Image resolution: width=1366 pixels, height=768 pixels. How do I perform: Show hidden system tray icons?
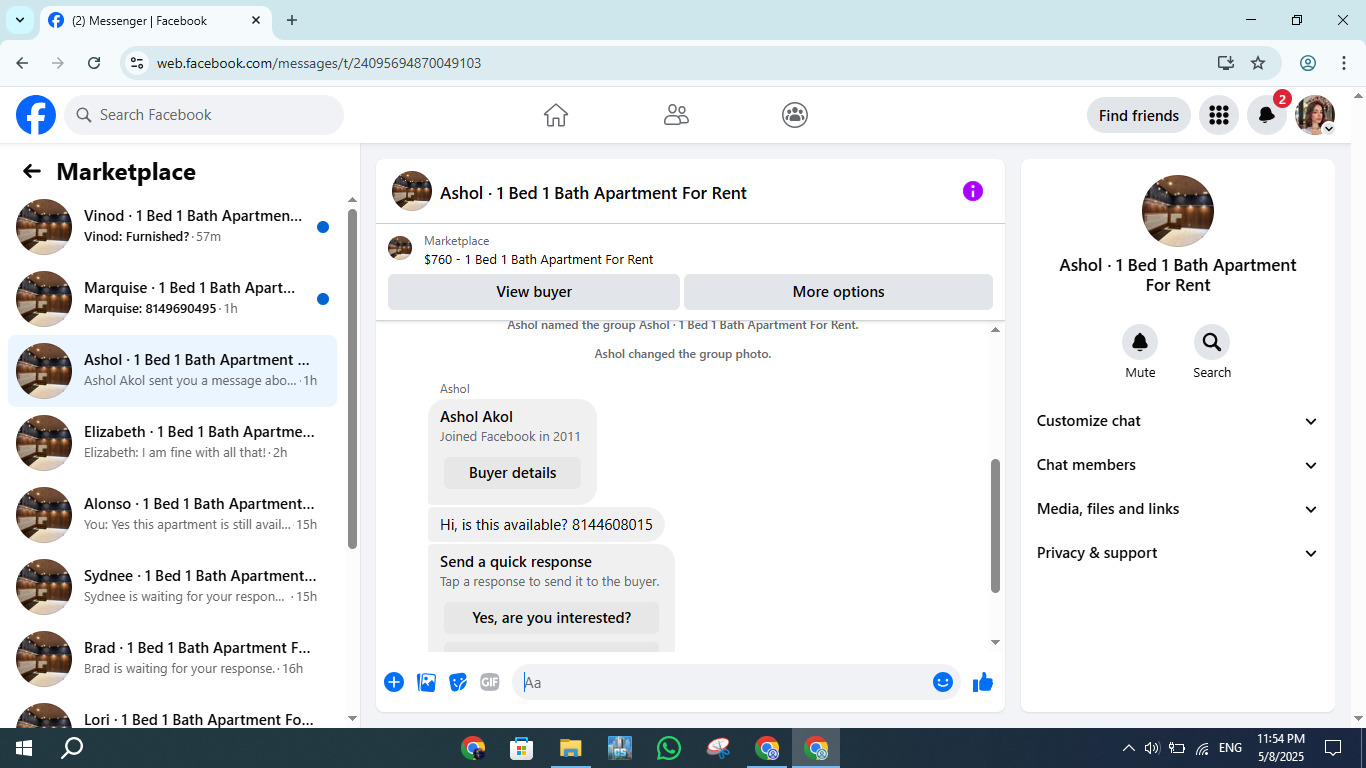tap(1129, 748)
